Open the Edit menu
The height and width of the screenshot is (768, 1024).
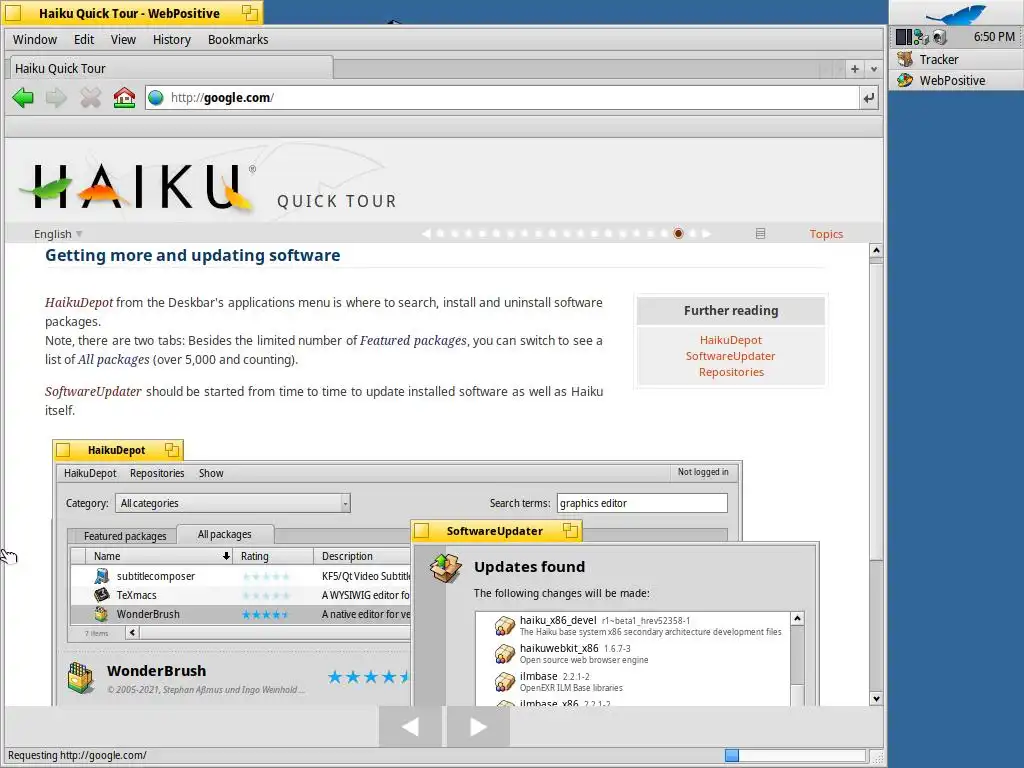84,39
